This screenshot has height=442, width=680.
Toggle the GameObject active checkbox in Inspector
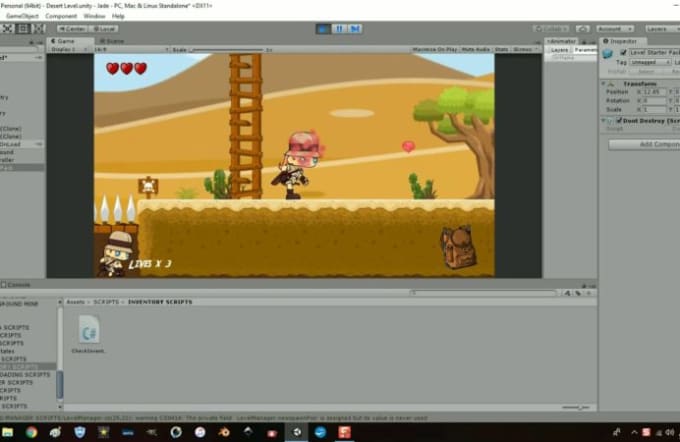(623, 52)
